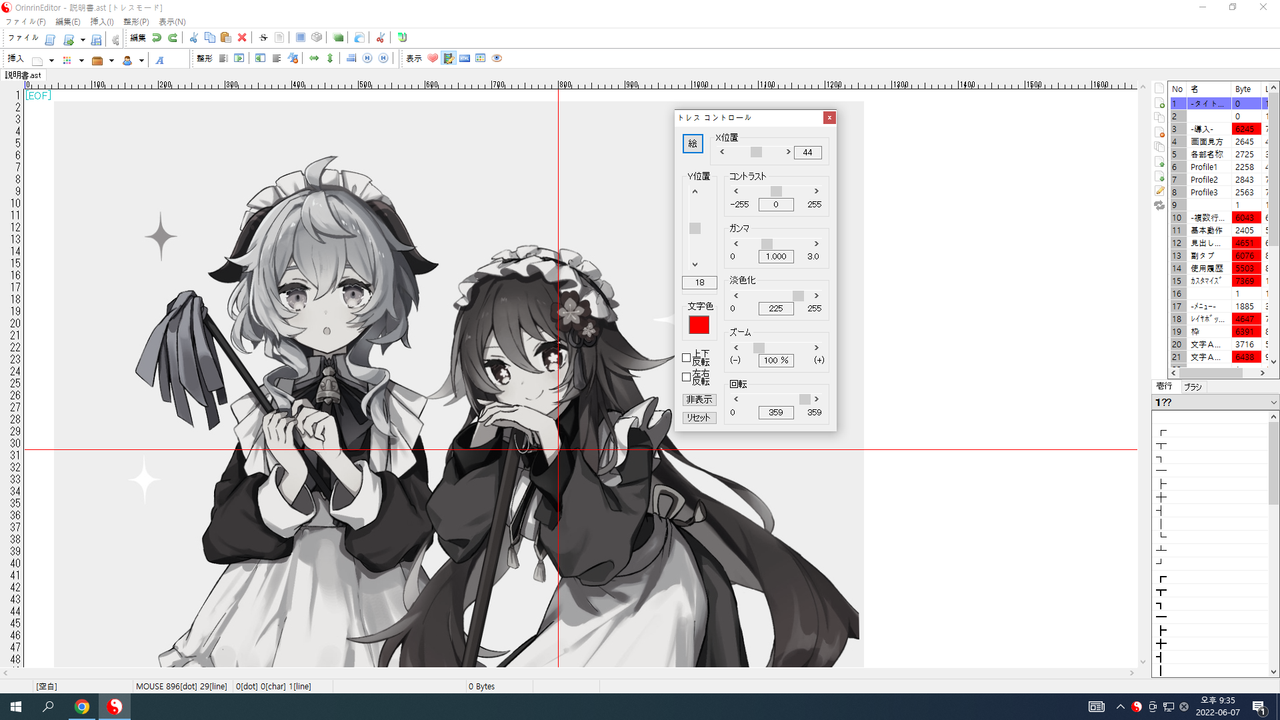This screenshot has width=1280, height=720.
Task: Click the save file disk icon
Action: 96,39
